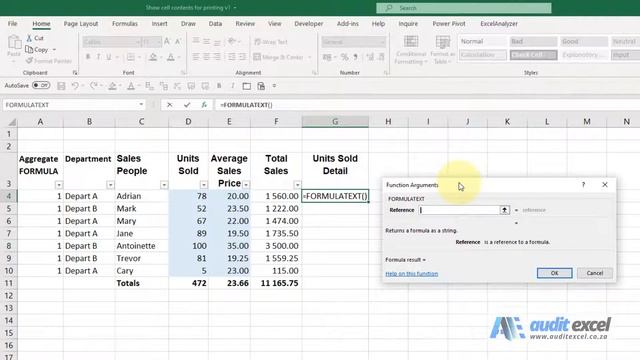
Task: Switch to the Data tab
Action: [216, 24]
